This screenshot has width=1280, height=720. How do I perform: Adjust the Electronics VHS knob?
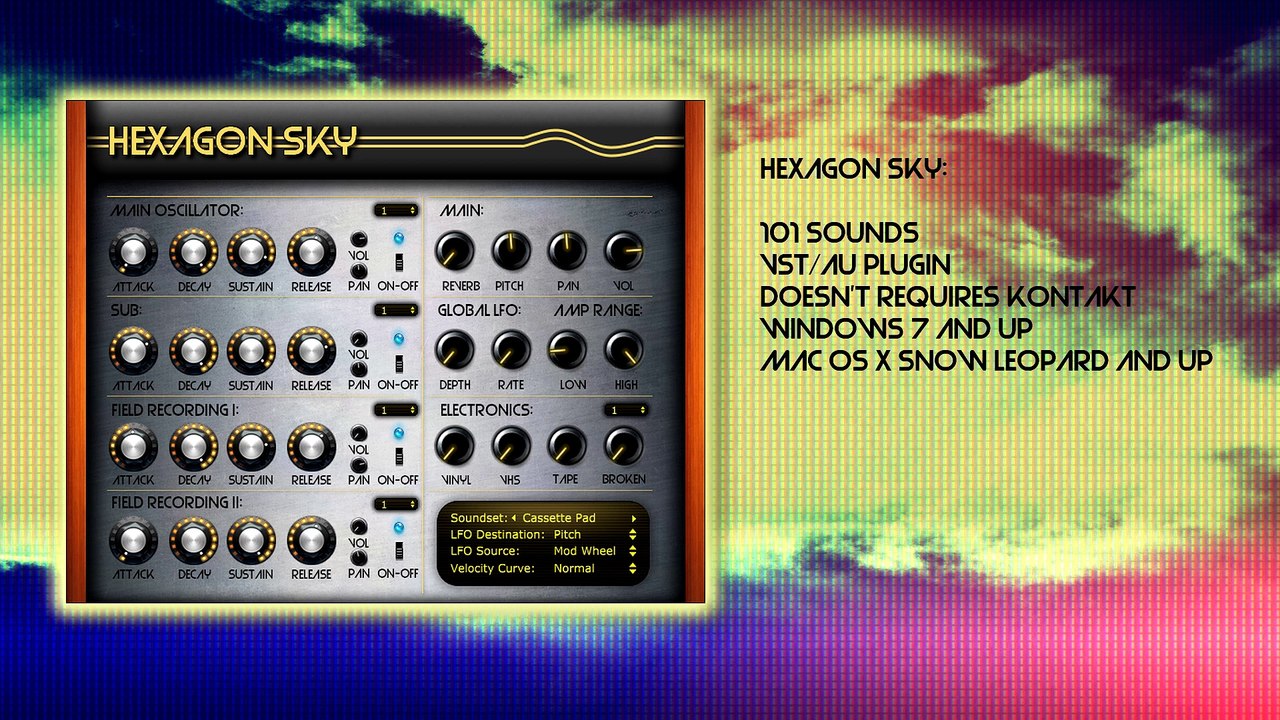(510, 446)
